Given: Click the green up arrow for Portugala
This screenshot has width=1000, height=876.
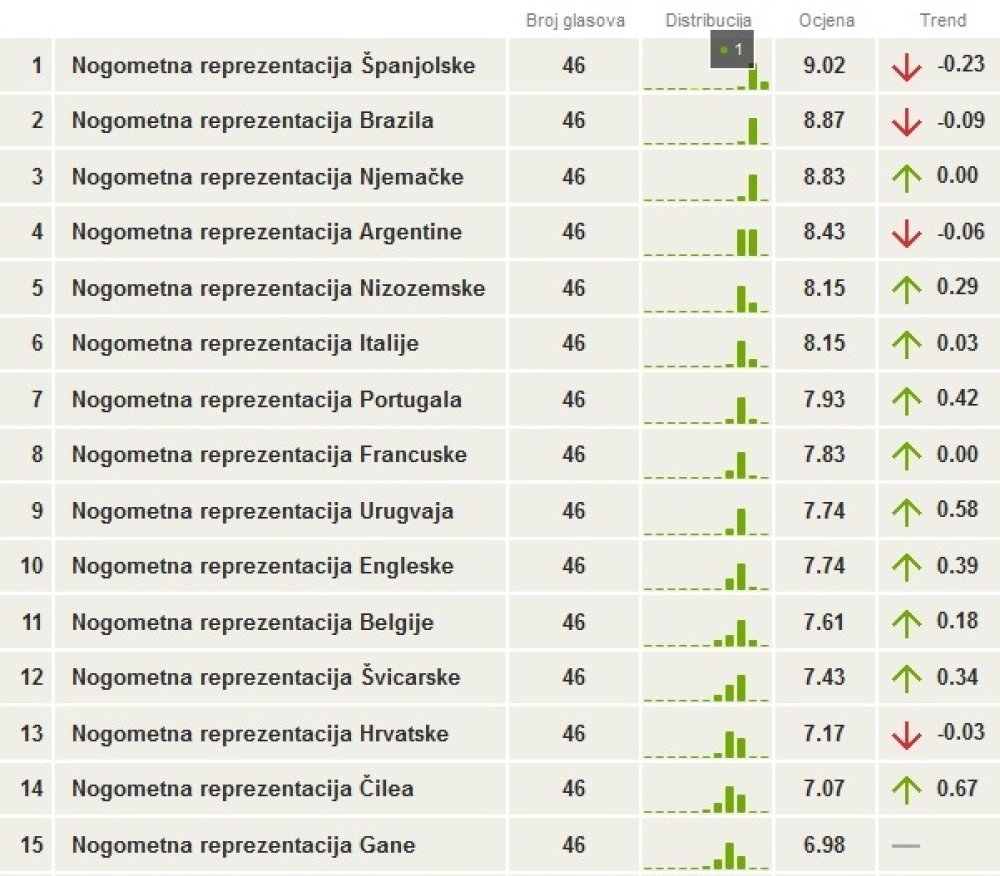Looking at the screenshot, I should tap(906, 400).
